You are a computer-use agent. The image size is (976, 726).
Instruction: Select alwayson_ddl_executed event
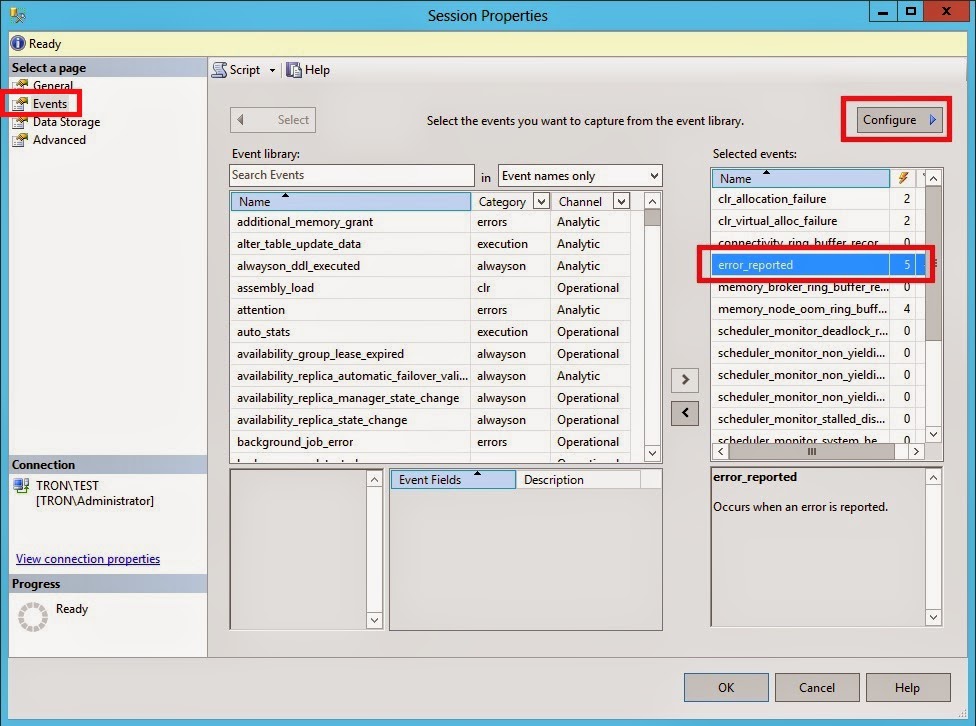[430, 266]
